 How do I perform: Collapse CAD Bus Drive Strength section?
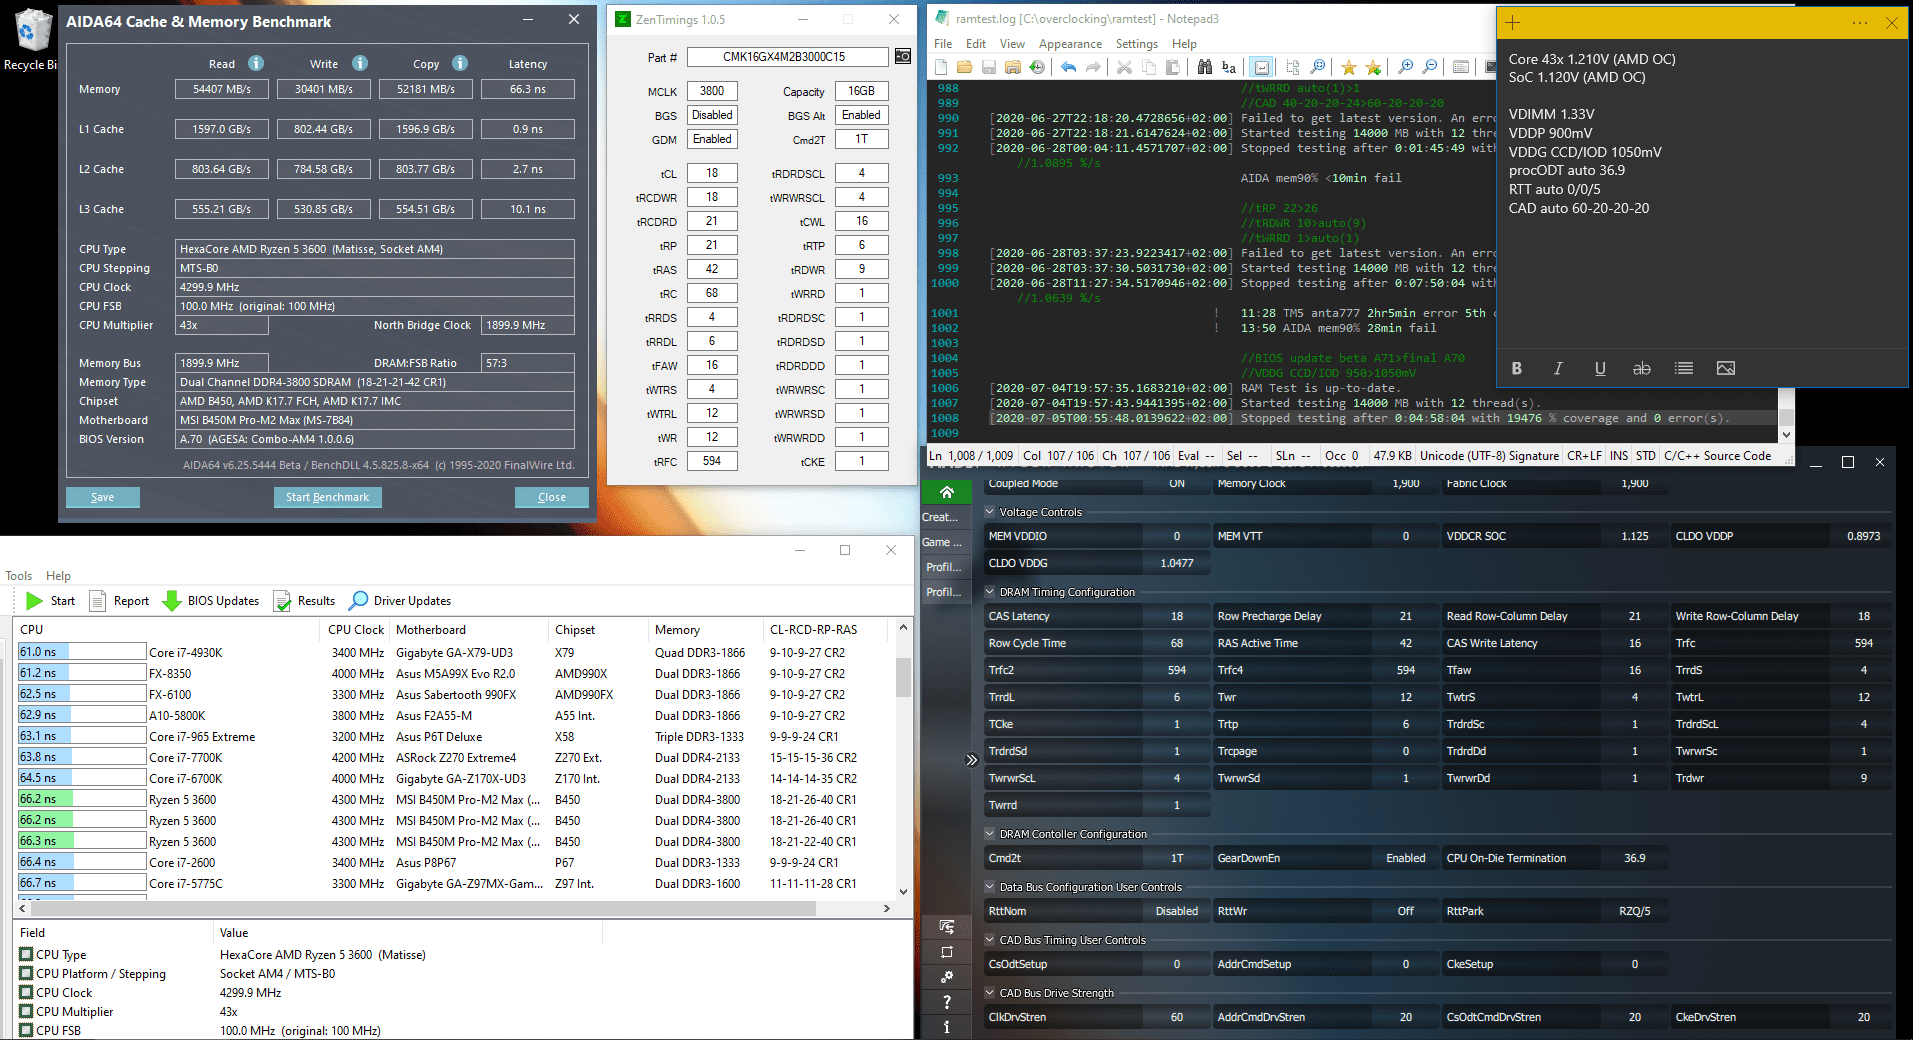tap(990, 993)
